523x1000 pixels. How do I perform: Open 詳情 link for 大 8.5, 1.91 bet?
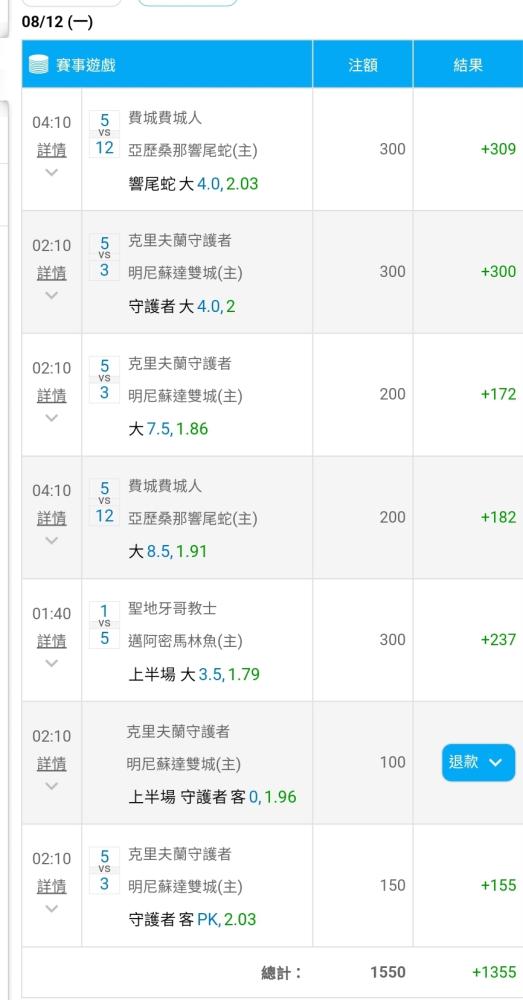point(52,518)
